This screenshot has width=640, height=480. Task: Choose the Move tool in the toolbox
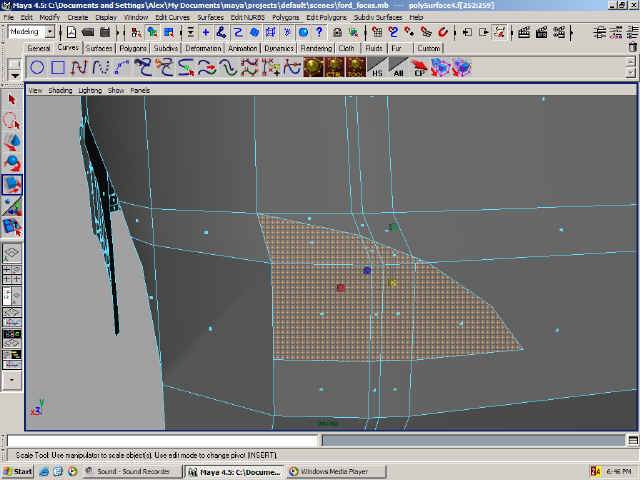tap(12, 142)
